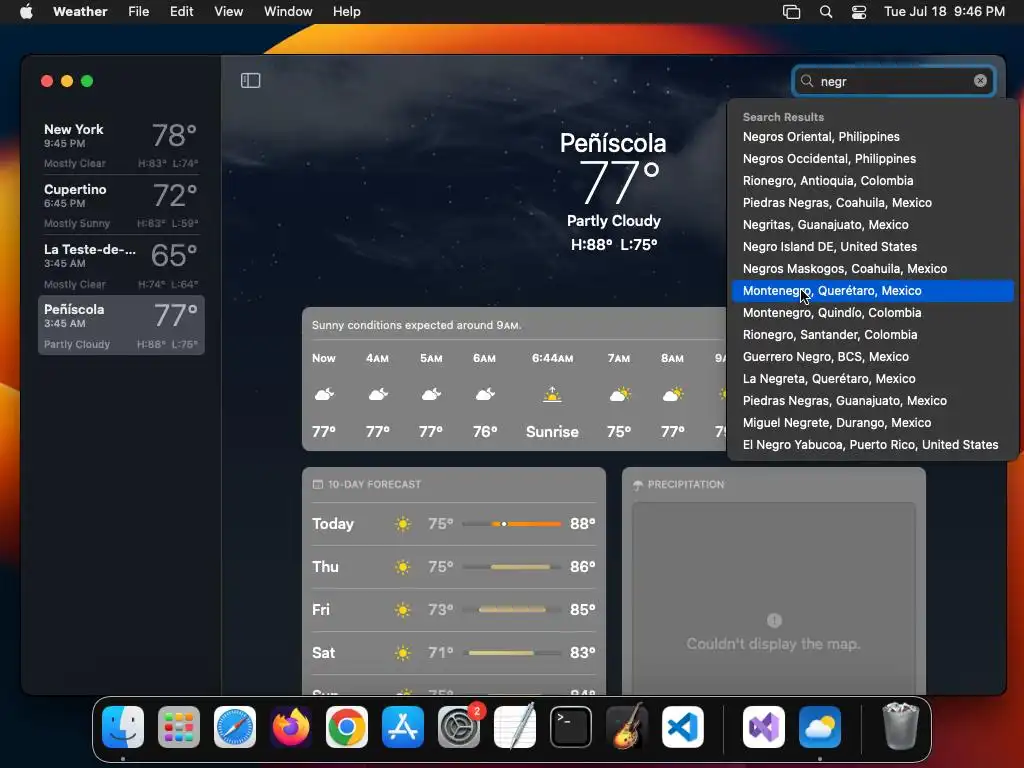Click the Fri forecast row
This screenshot has width=1024, height=768.
[454, 610]
